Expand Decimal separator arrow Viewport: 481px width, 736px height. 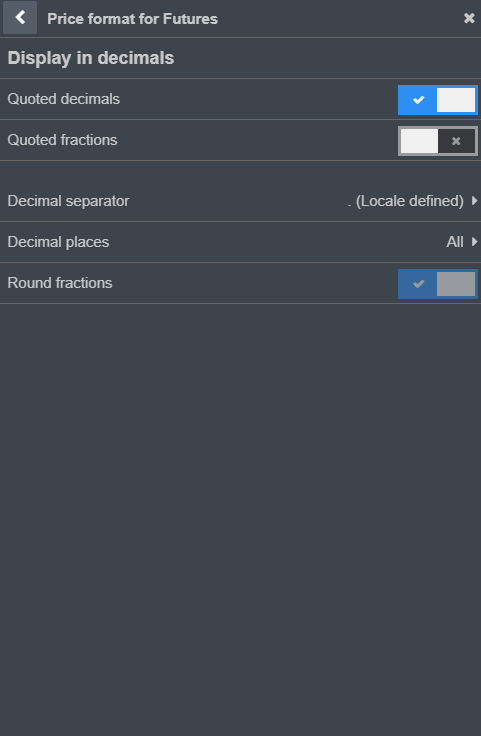coord(474,201)
